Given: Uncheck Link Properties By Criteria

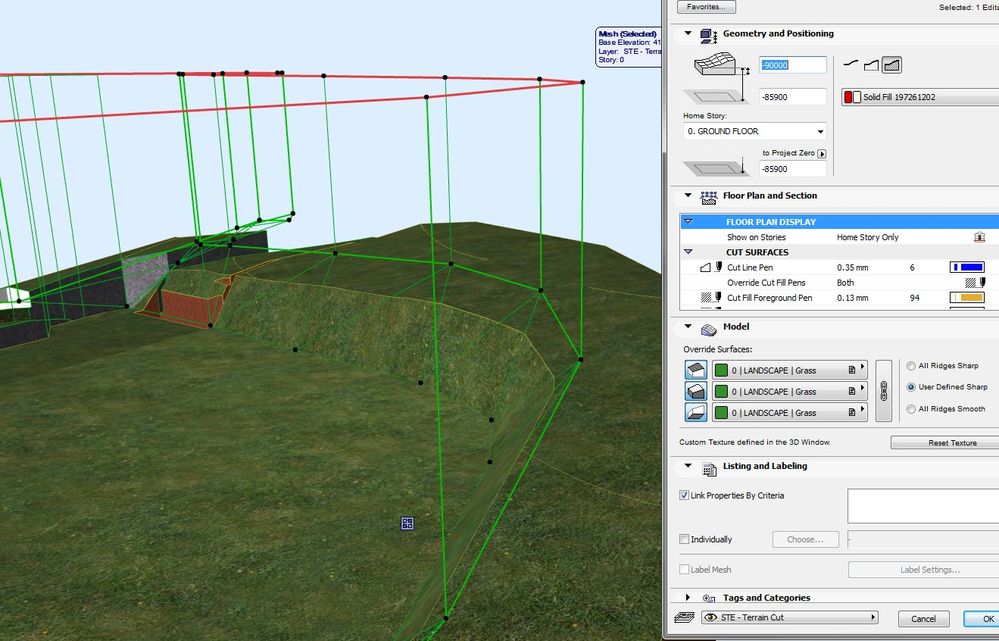Looking at the screenshot, I should (684, 496).
